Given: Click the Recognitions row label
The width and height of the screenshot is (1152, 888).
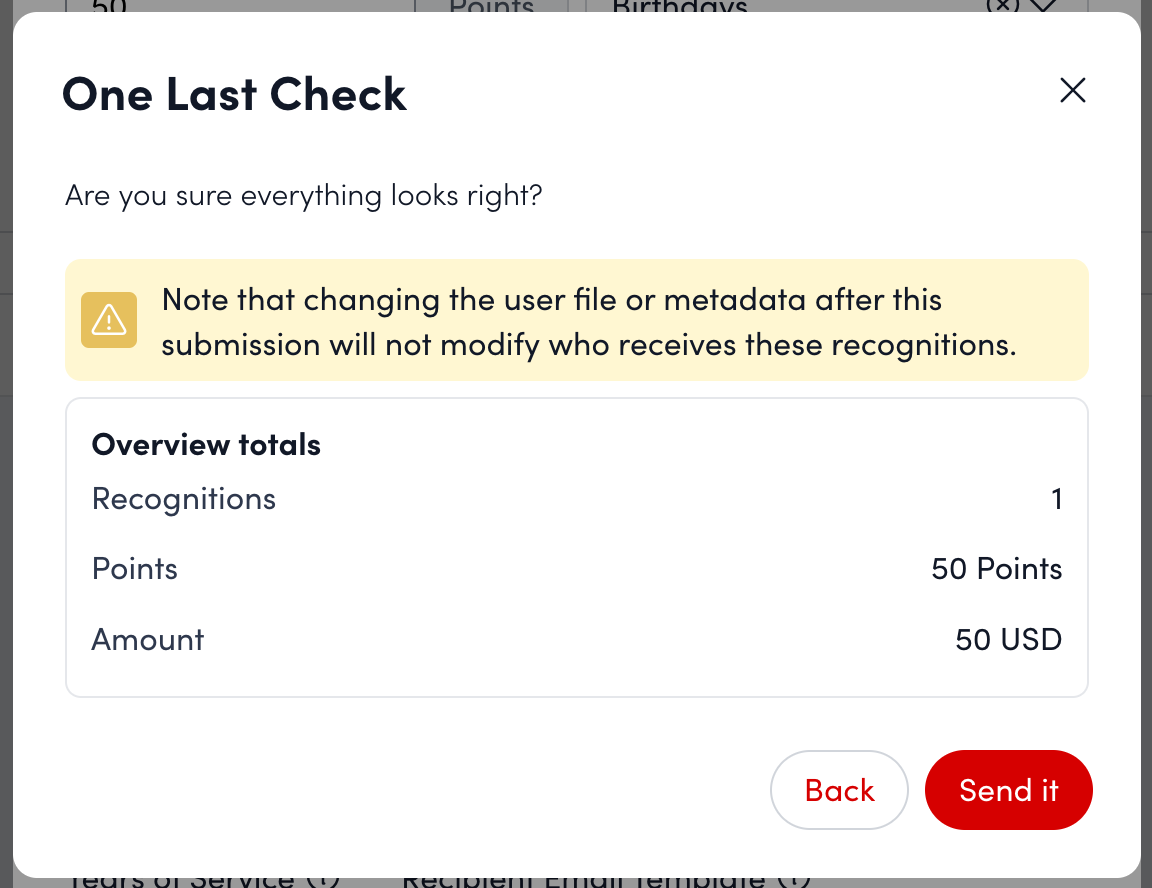Looking at the screenshot, I should (183, 499).
